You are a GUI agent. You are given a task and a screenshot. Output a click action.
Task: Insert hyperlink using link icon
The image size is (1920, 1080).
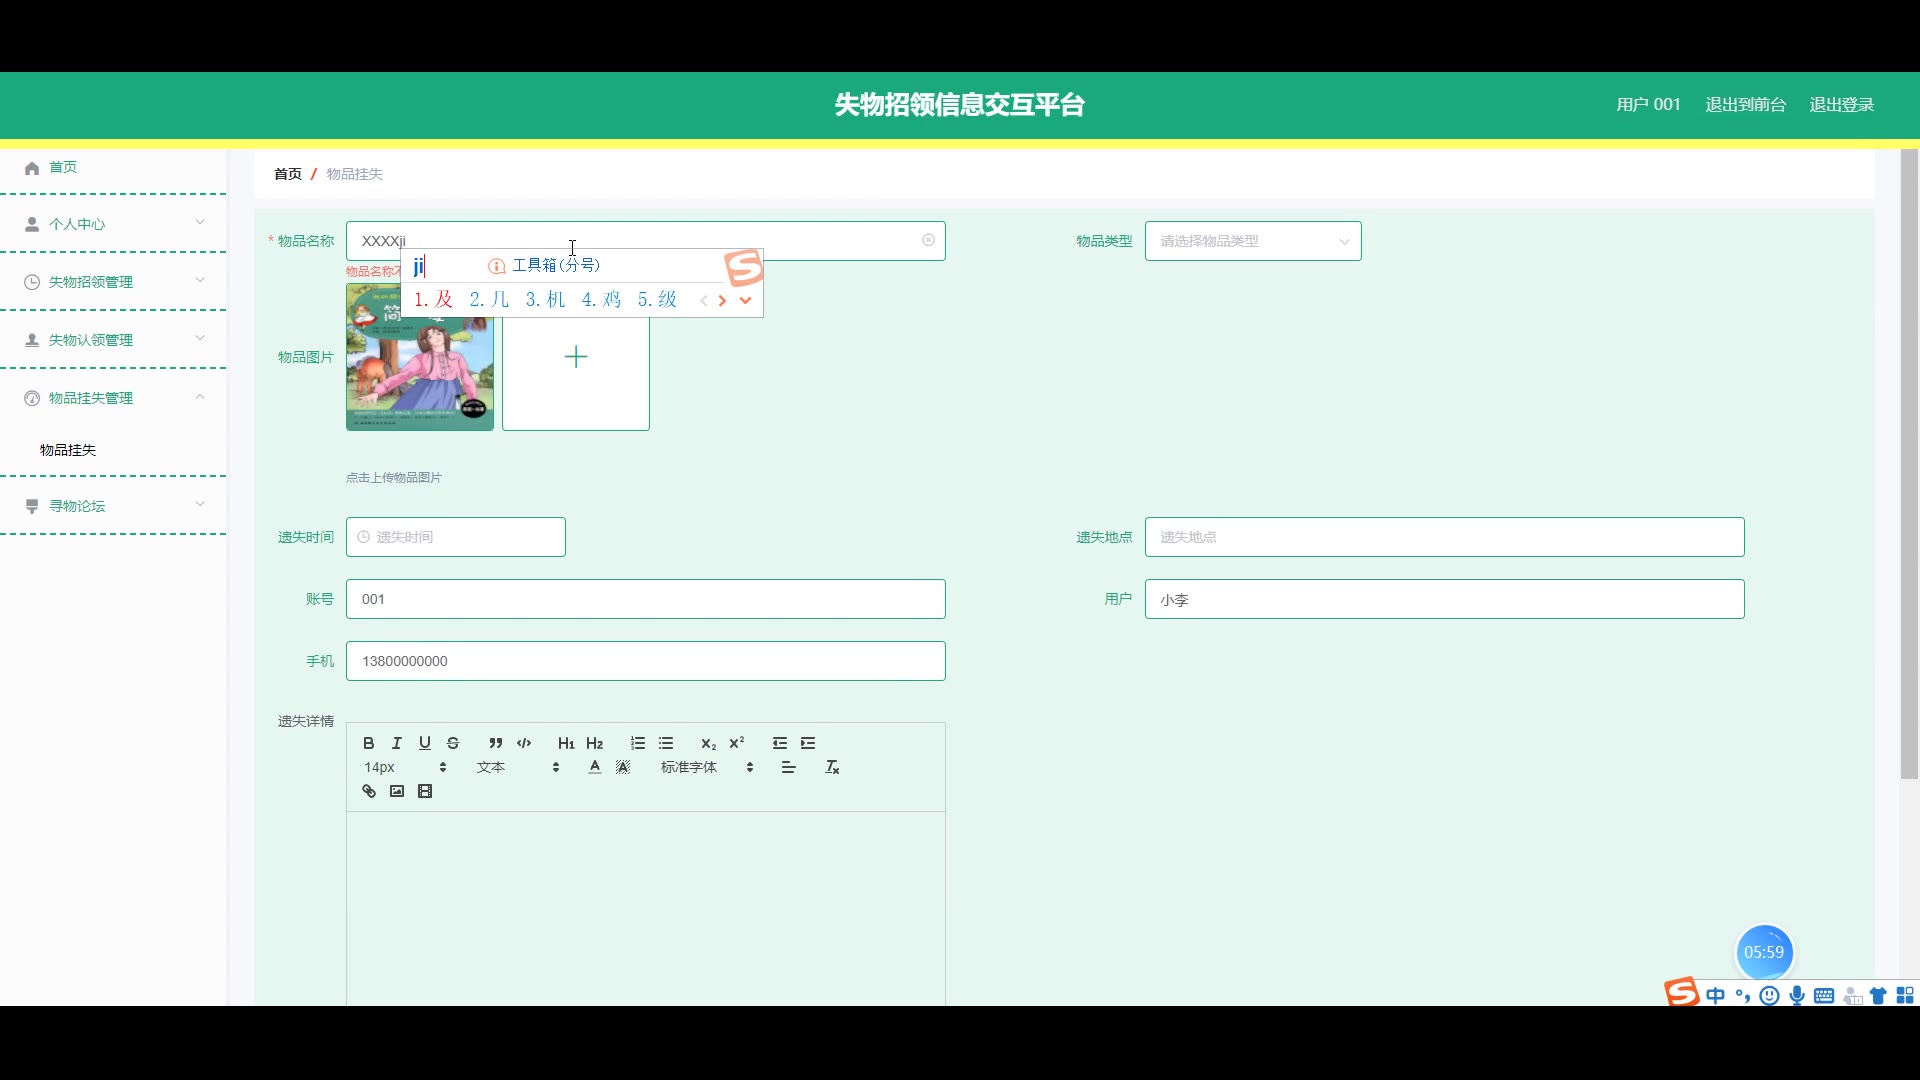point(369,791)
